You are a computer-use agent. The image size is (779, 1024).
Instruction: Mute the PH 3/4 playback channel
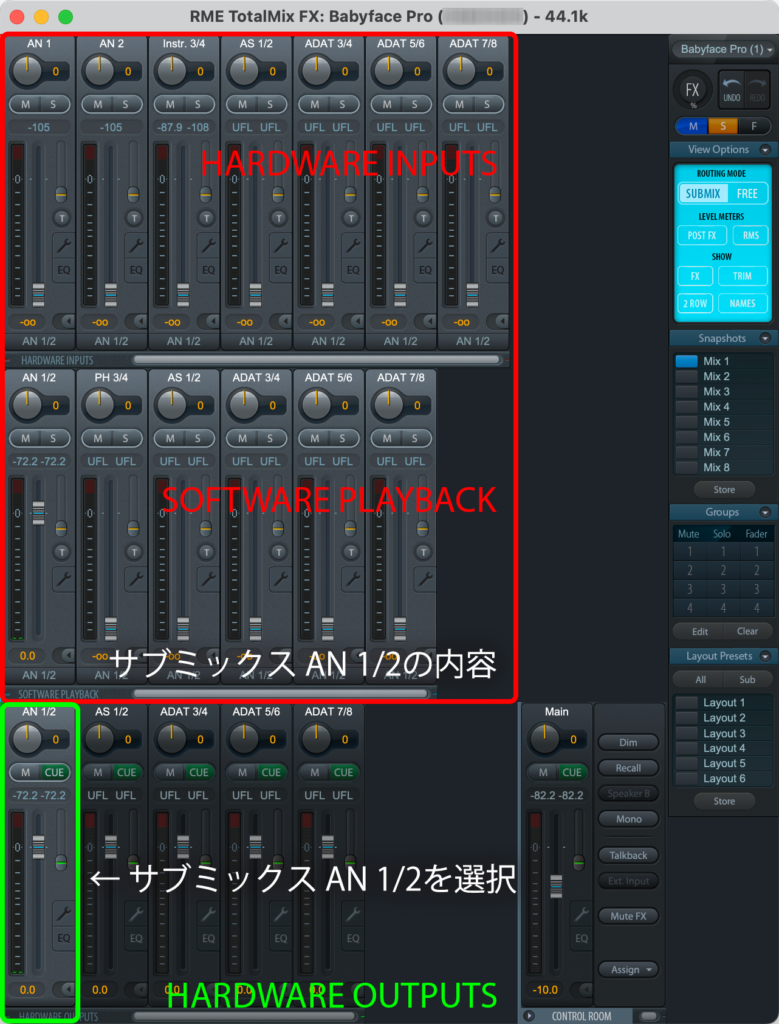[x=97, y=438]
